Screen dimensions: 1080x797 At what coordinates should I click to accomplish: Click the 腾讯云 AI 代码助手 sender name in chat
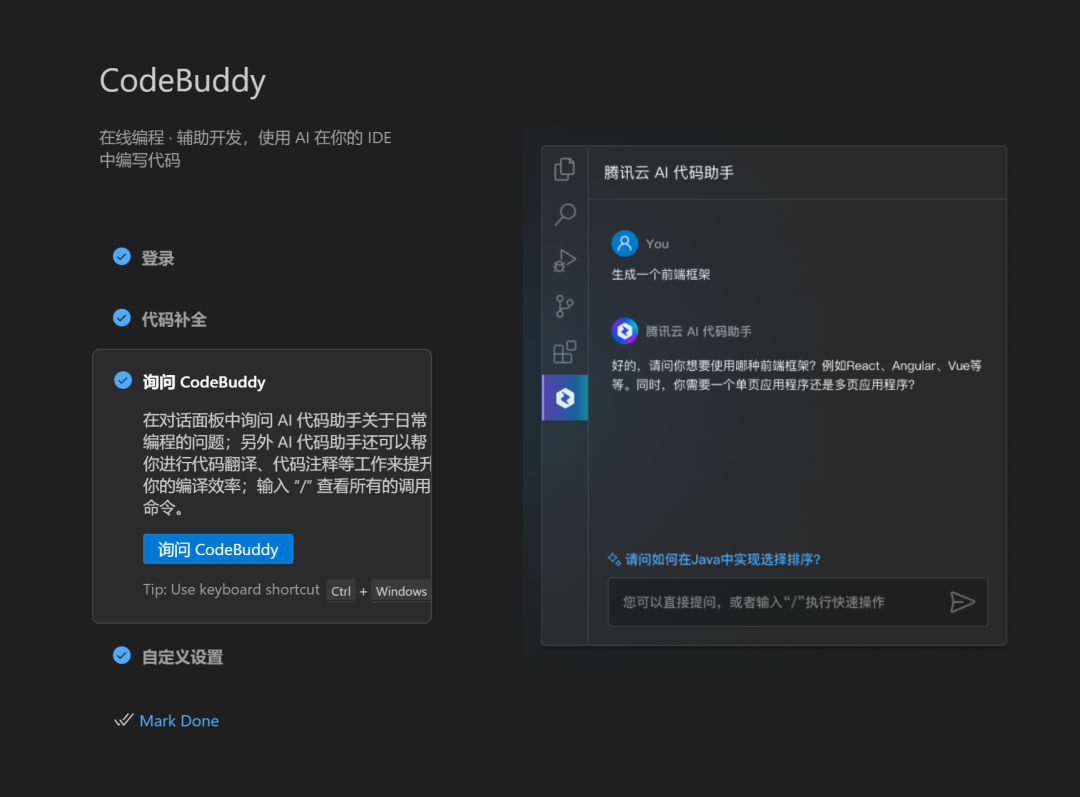[x=698, y=331]
